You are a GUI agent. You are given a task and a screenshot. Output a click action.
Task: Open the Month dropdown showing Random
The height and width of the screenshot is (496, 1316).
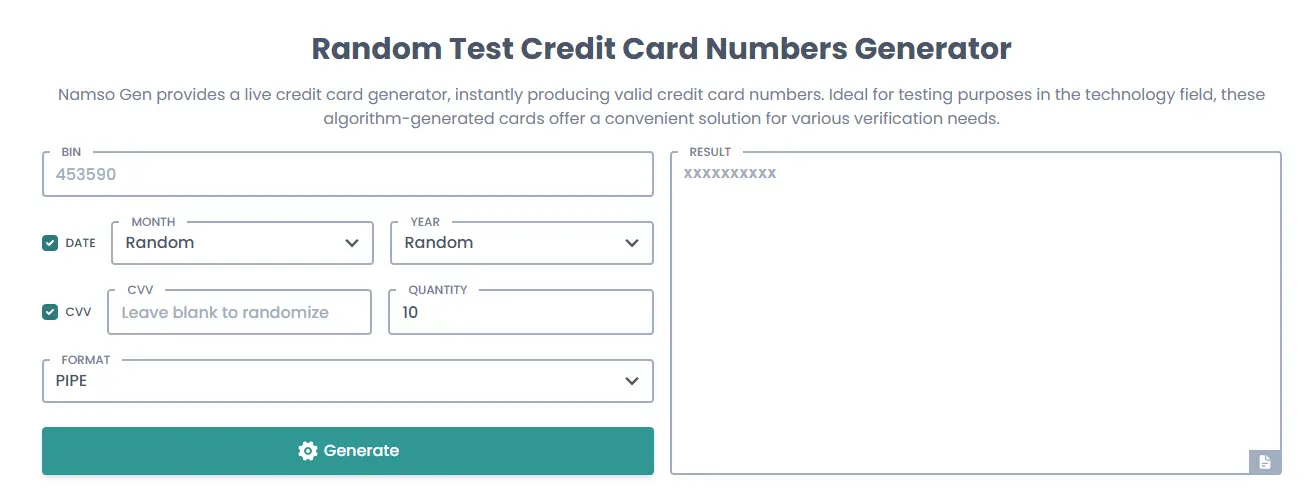point(230,243)
